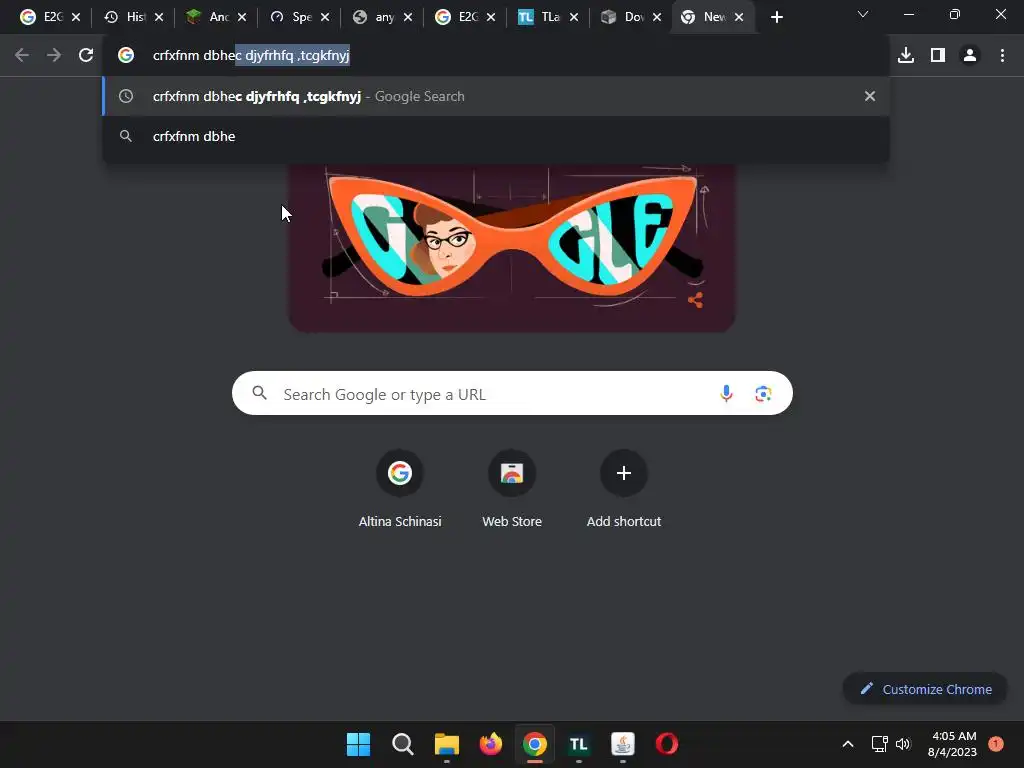Click the Search Google or type a URL box
Image resolution: width=1024 pixels, height=768 pixels.
(512, 393)
